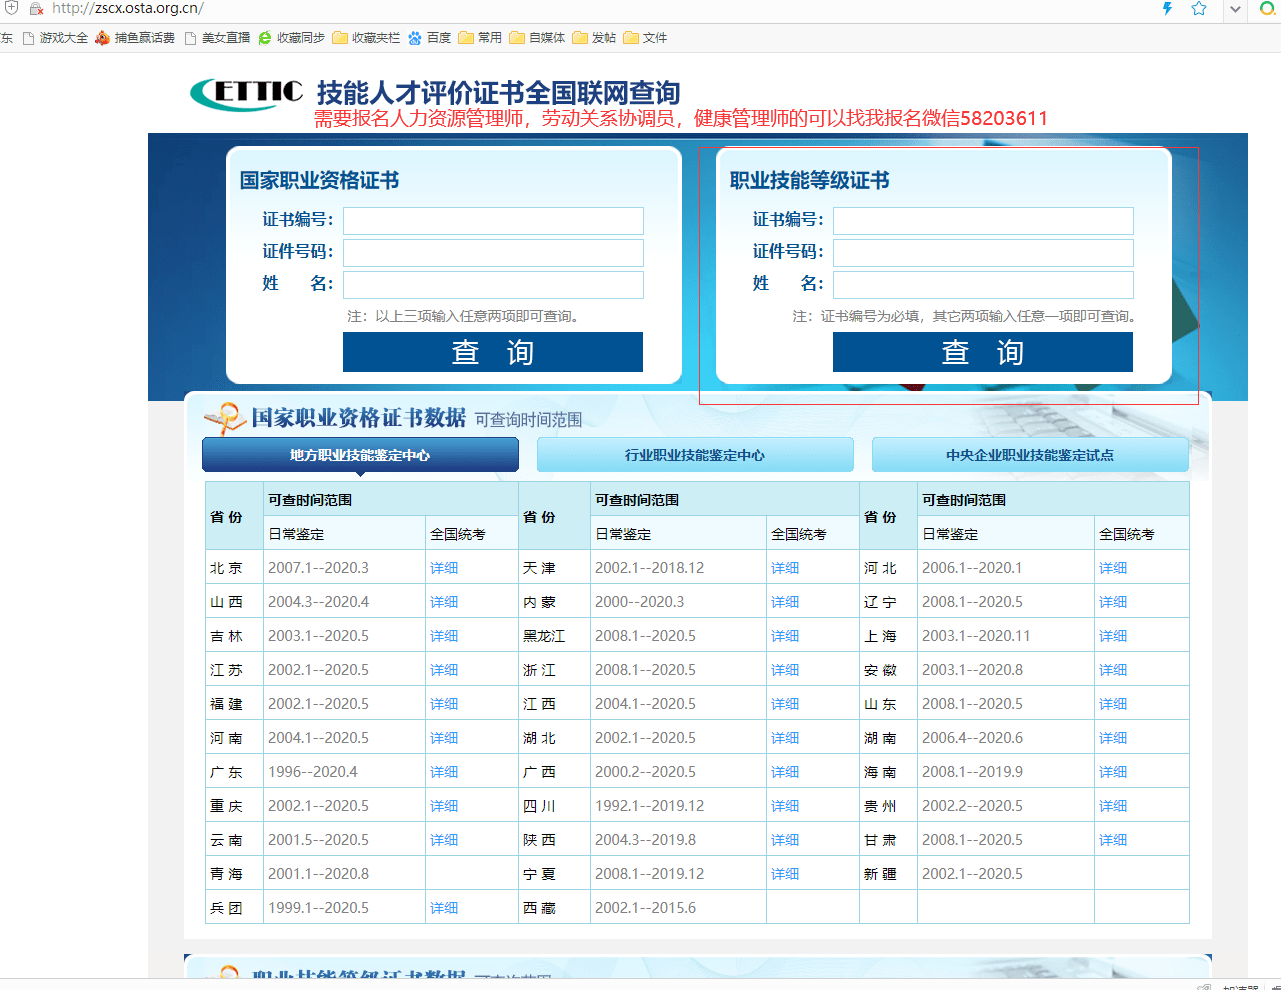Open 详细 link for 重庆
The width and height of the screenshot is (1281, 990).
pos(444,806)
